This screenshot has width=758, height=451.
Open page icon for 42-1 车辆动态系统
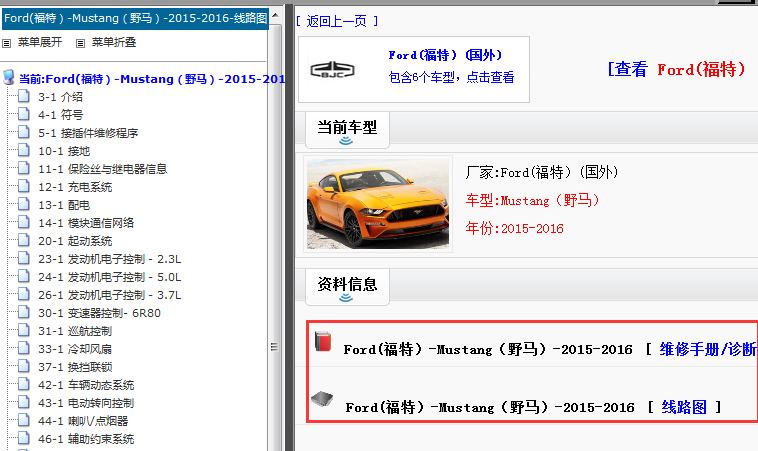point(24,384)
